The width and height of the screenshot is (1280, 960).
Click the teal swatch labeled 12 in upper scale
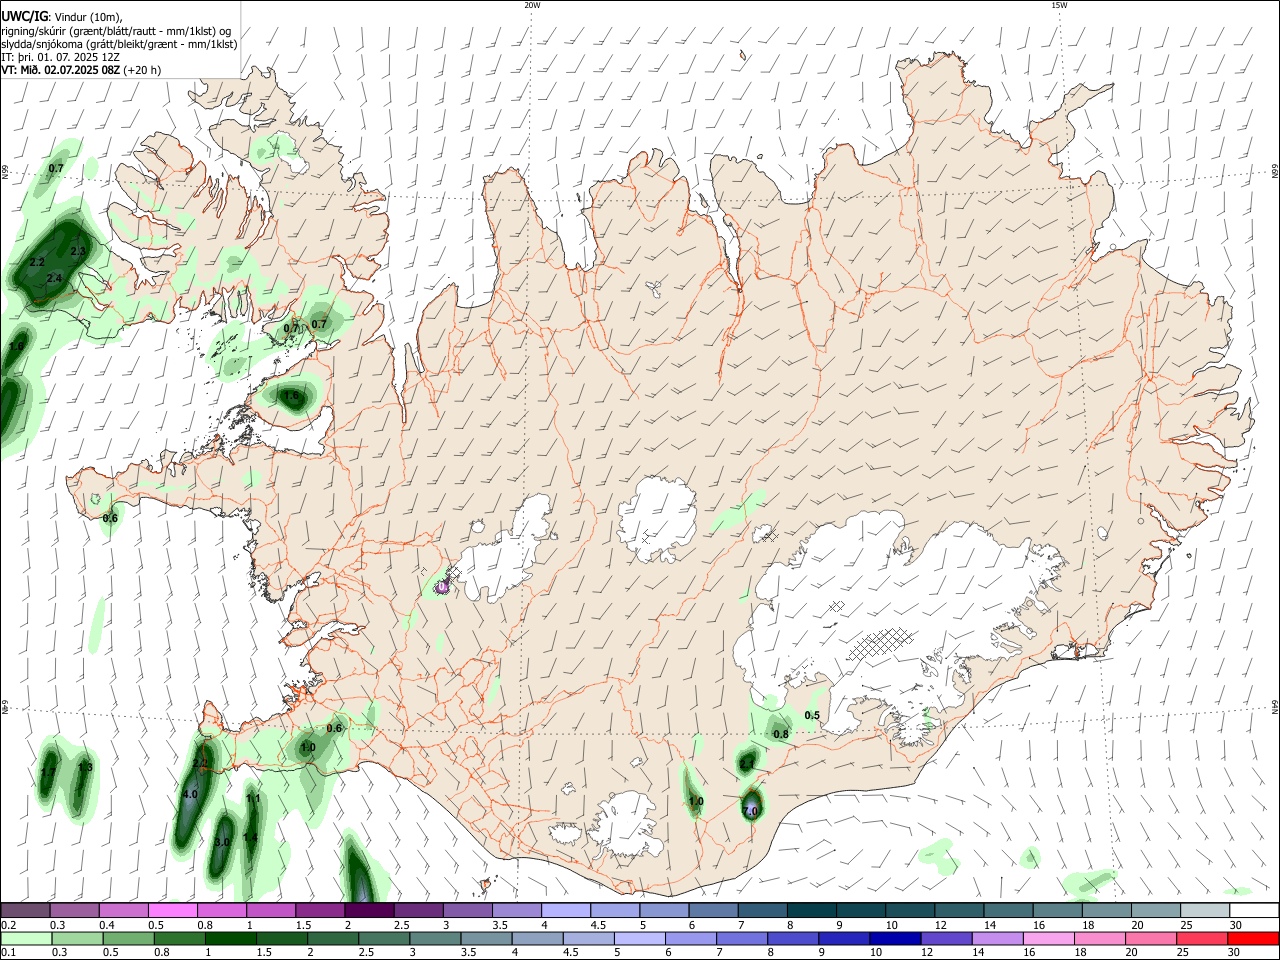pos(959,910)
